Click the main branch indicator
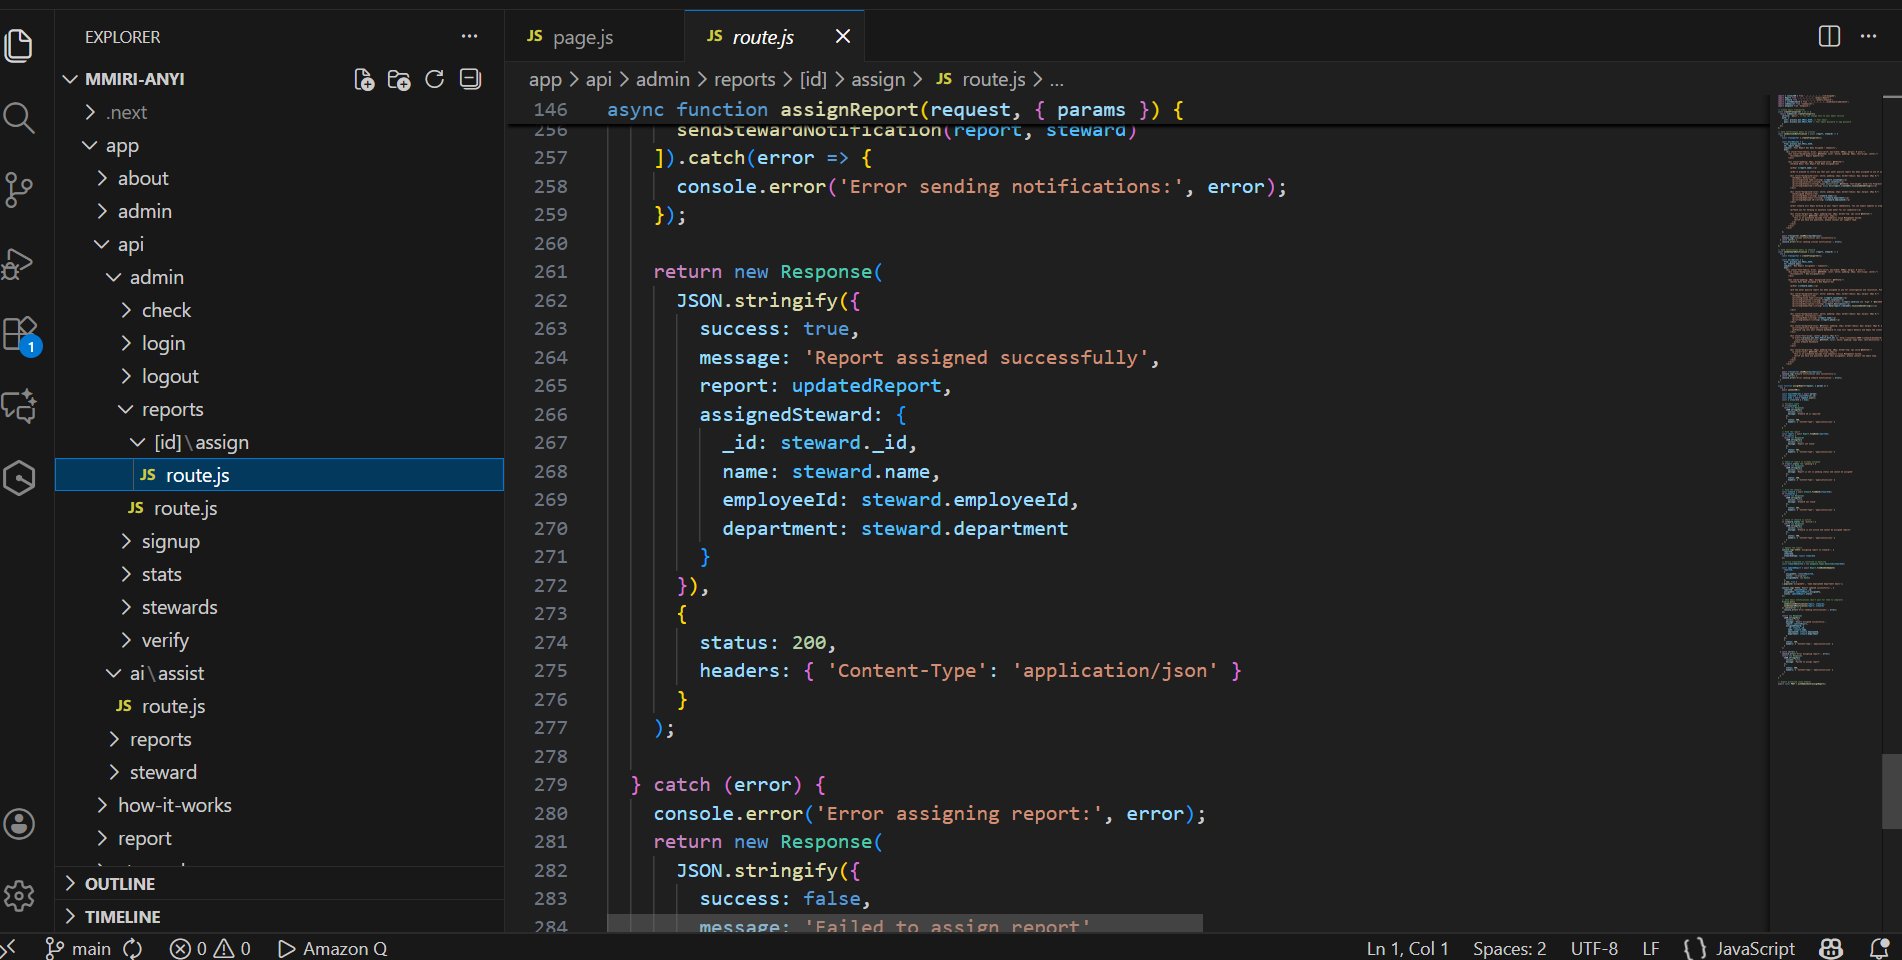 pos(79,948)
